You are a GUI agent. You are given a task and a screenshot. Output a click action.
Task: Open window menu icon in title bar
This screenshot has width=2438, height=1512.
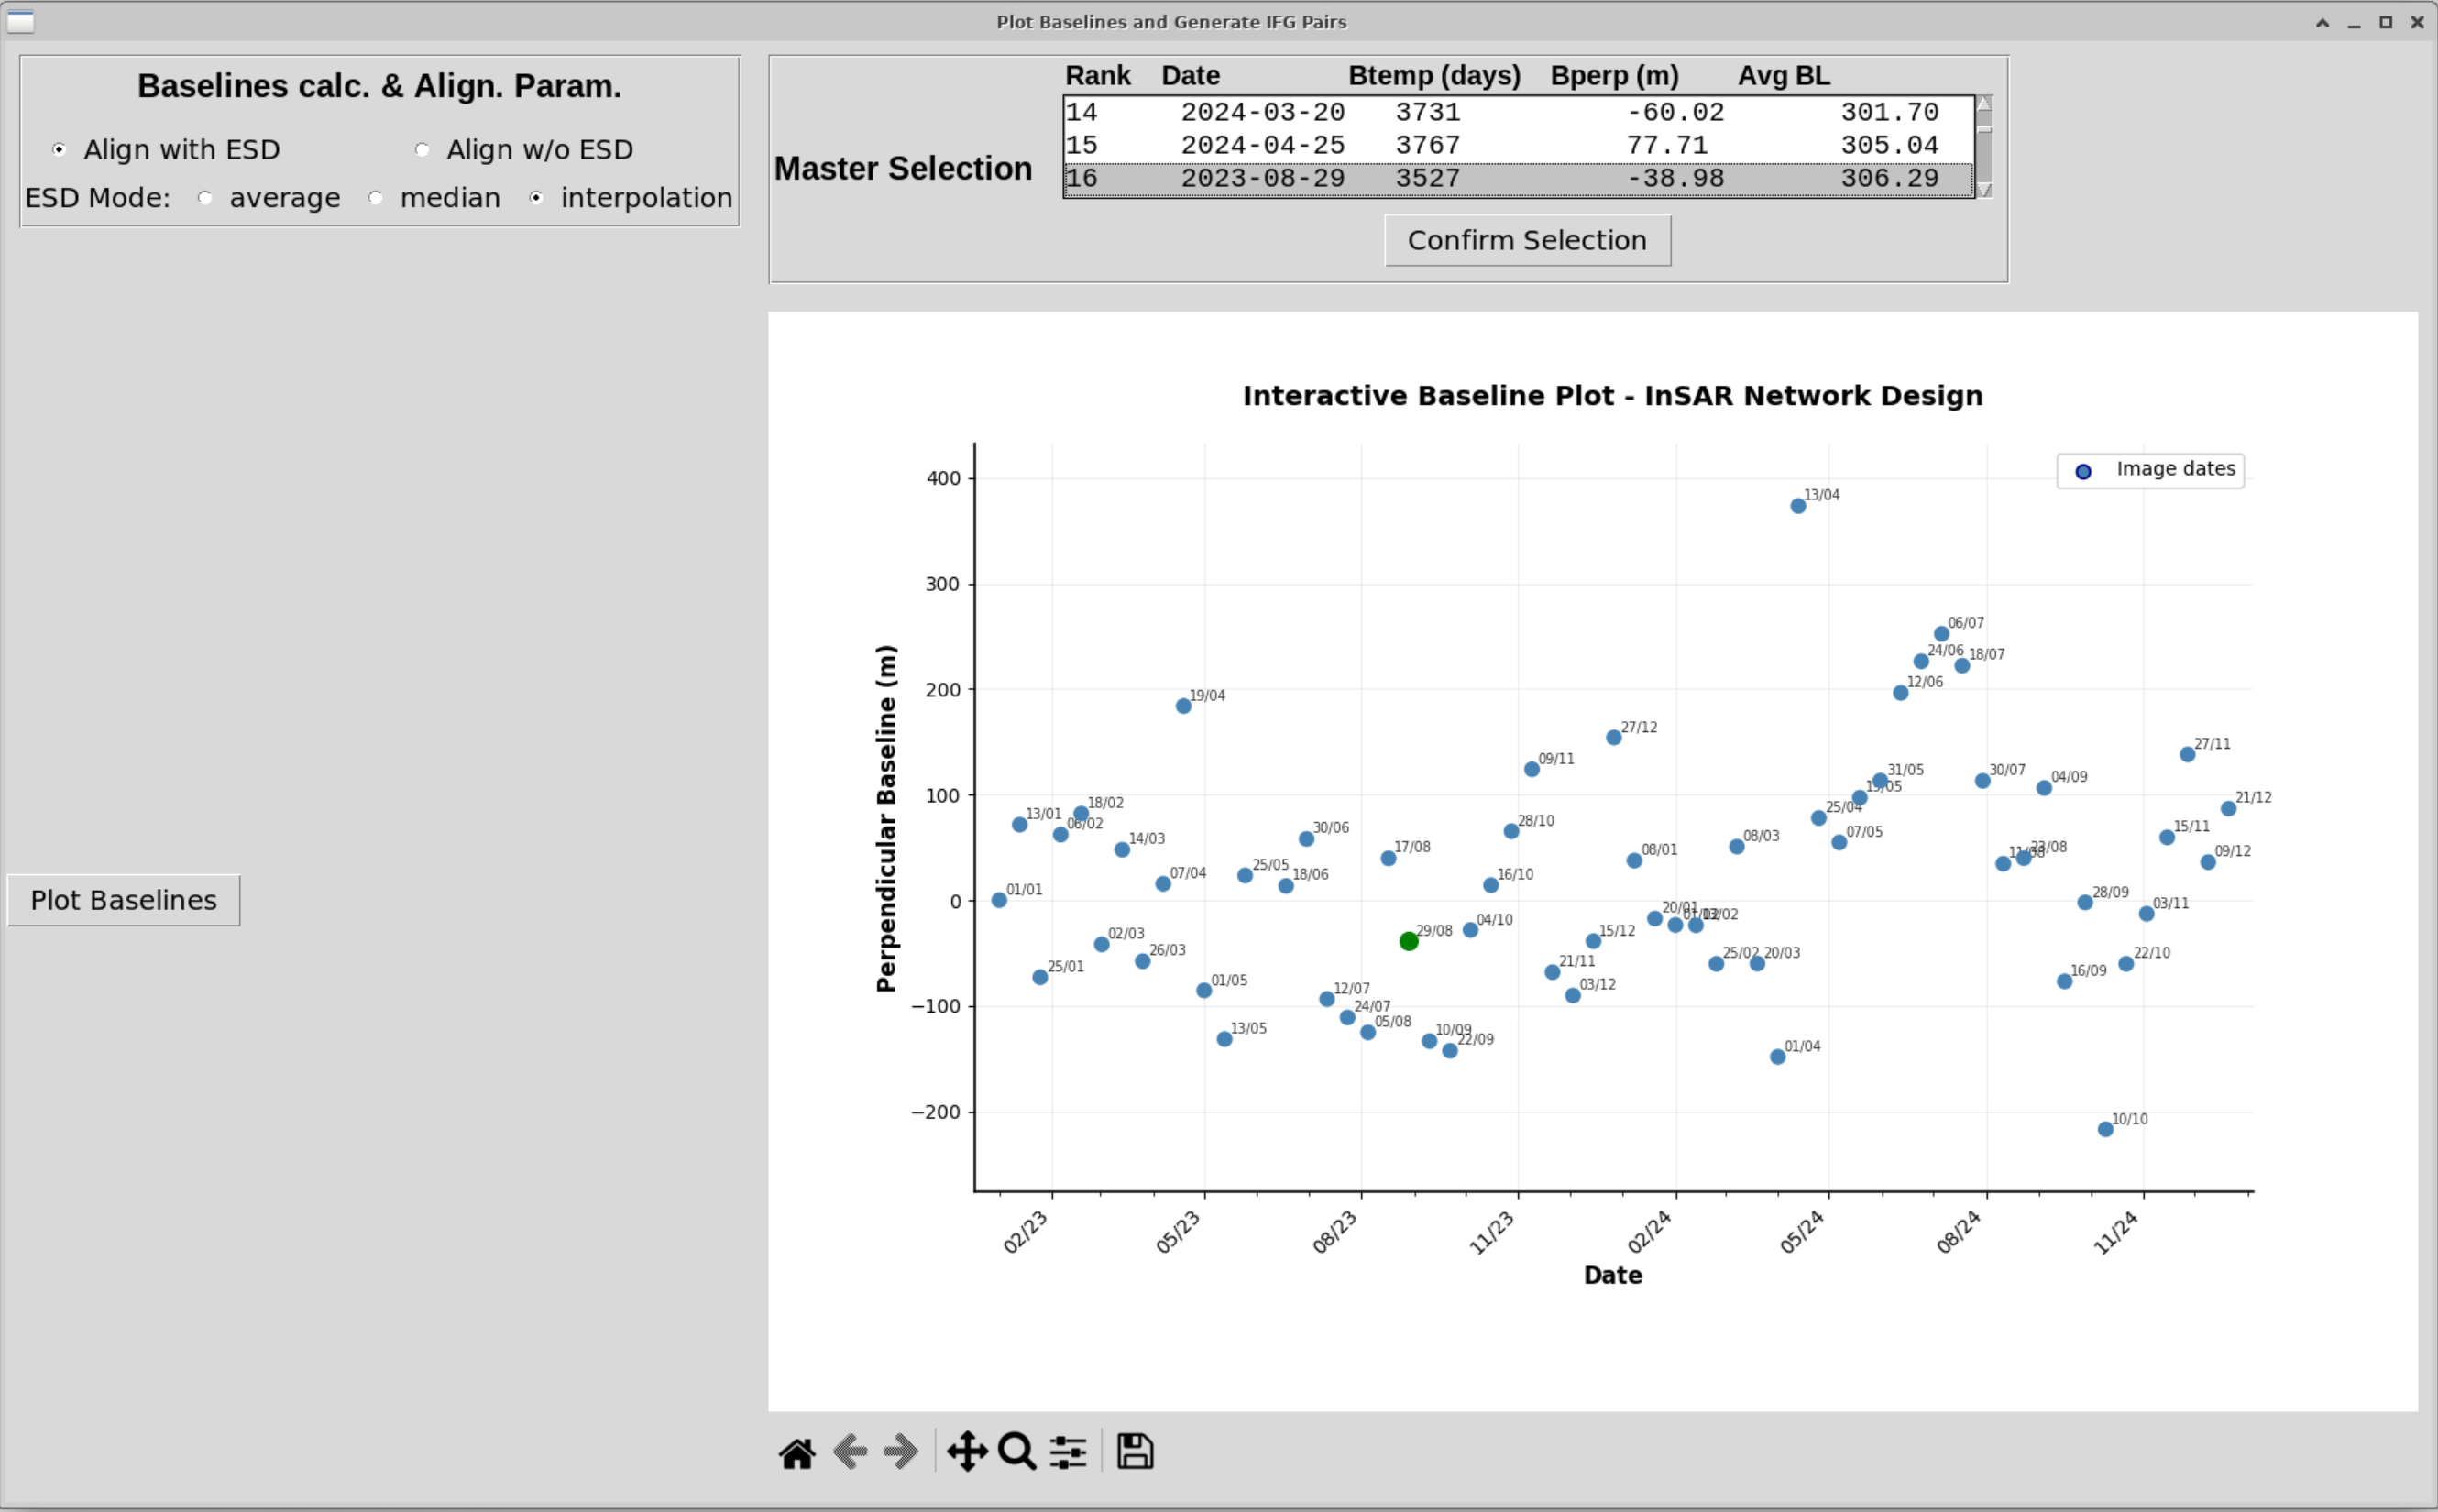pyautogui.click(x=20, y=21)
